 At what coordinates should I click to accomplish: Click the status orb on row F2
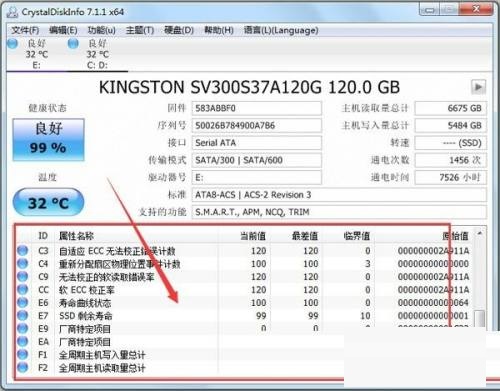[x=22, y=367]
